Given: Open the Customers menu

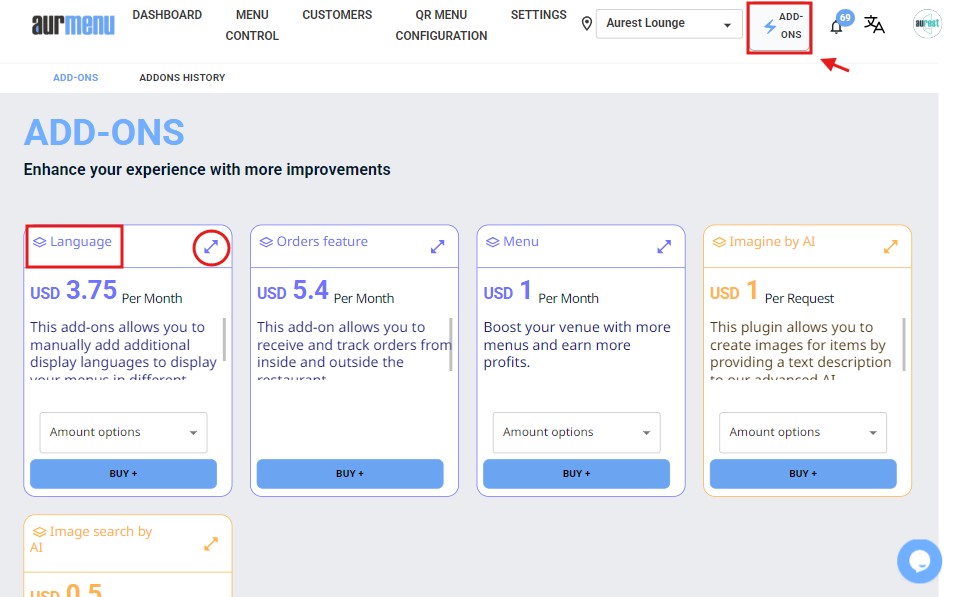Looking at the screenshot, I should 337,15.
